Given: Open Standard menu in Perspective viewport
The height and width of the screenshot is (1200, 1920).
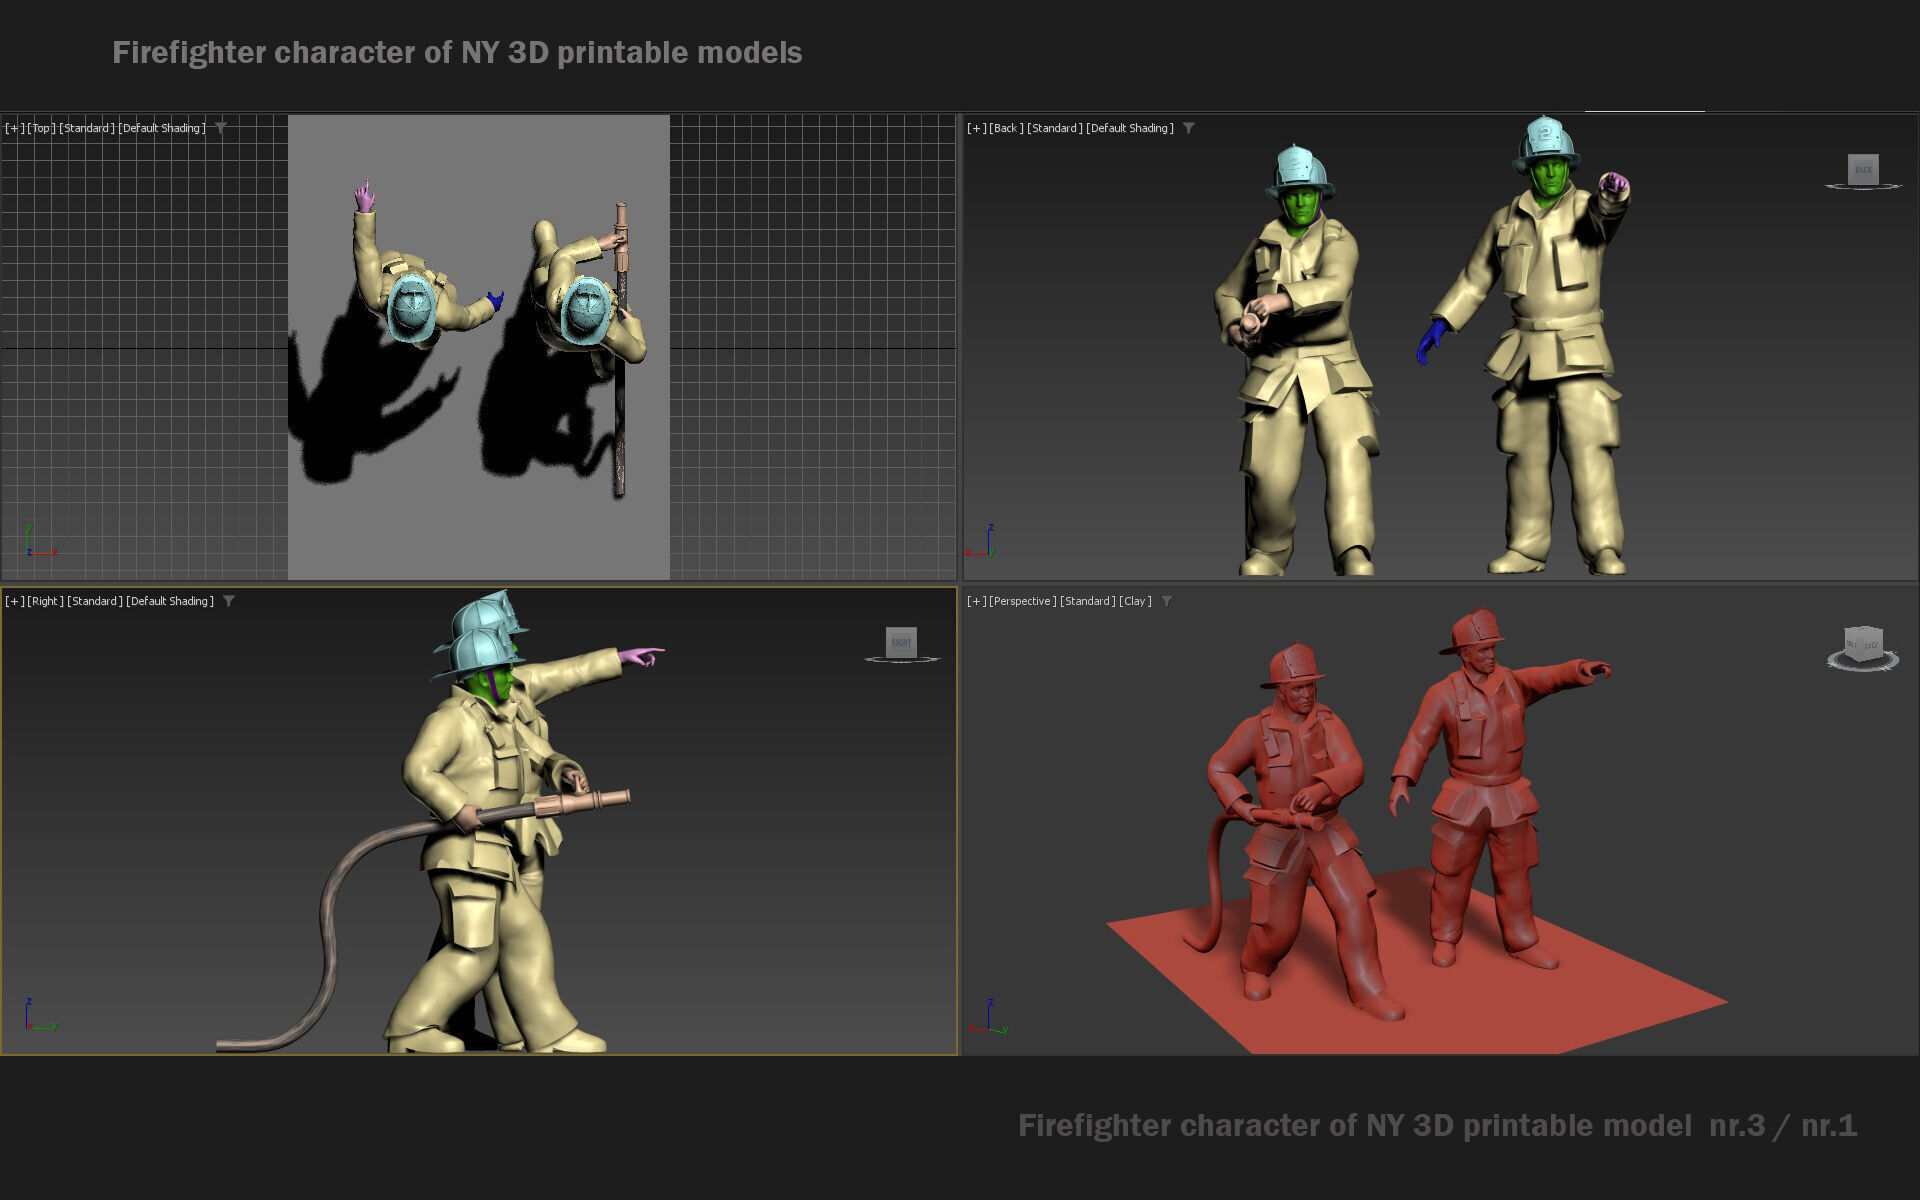Looking at the screenshot, I should pos(1087,601).
